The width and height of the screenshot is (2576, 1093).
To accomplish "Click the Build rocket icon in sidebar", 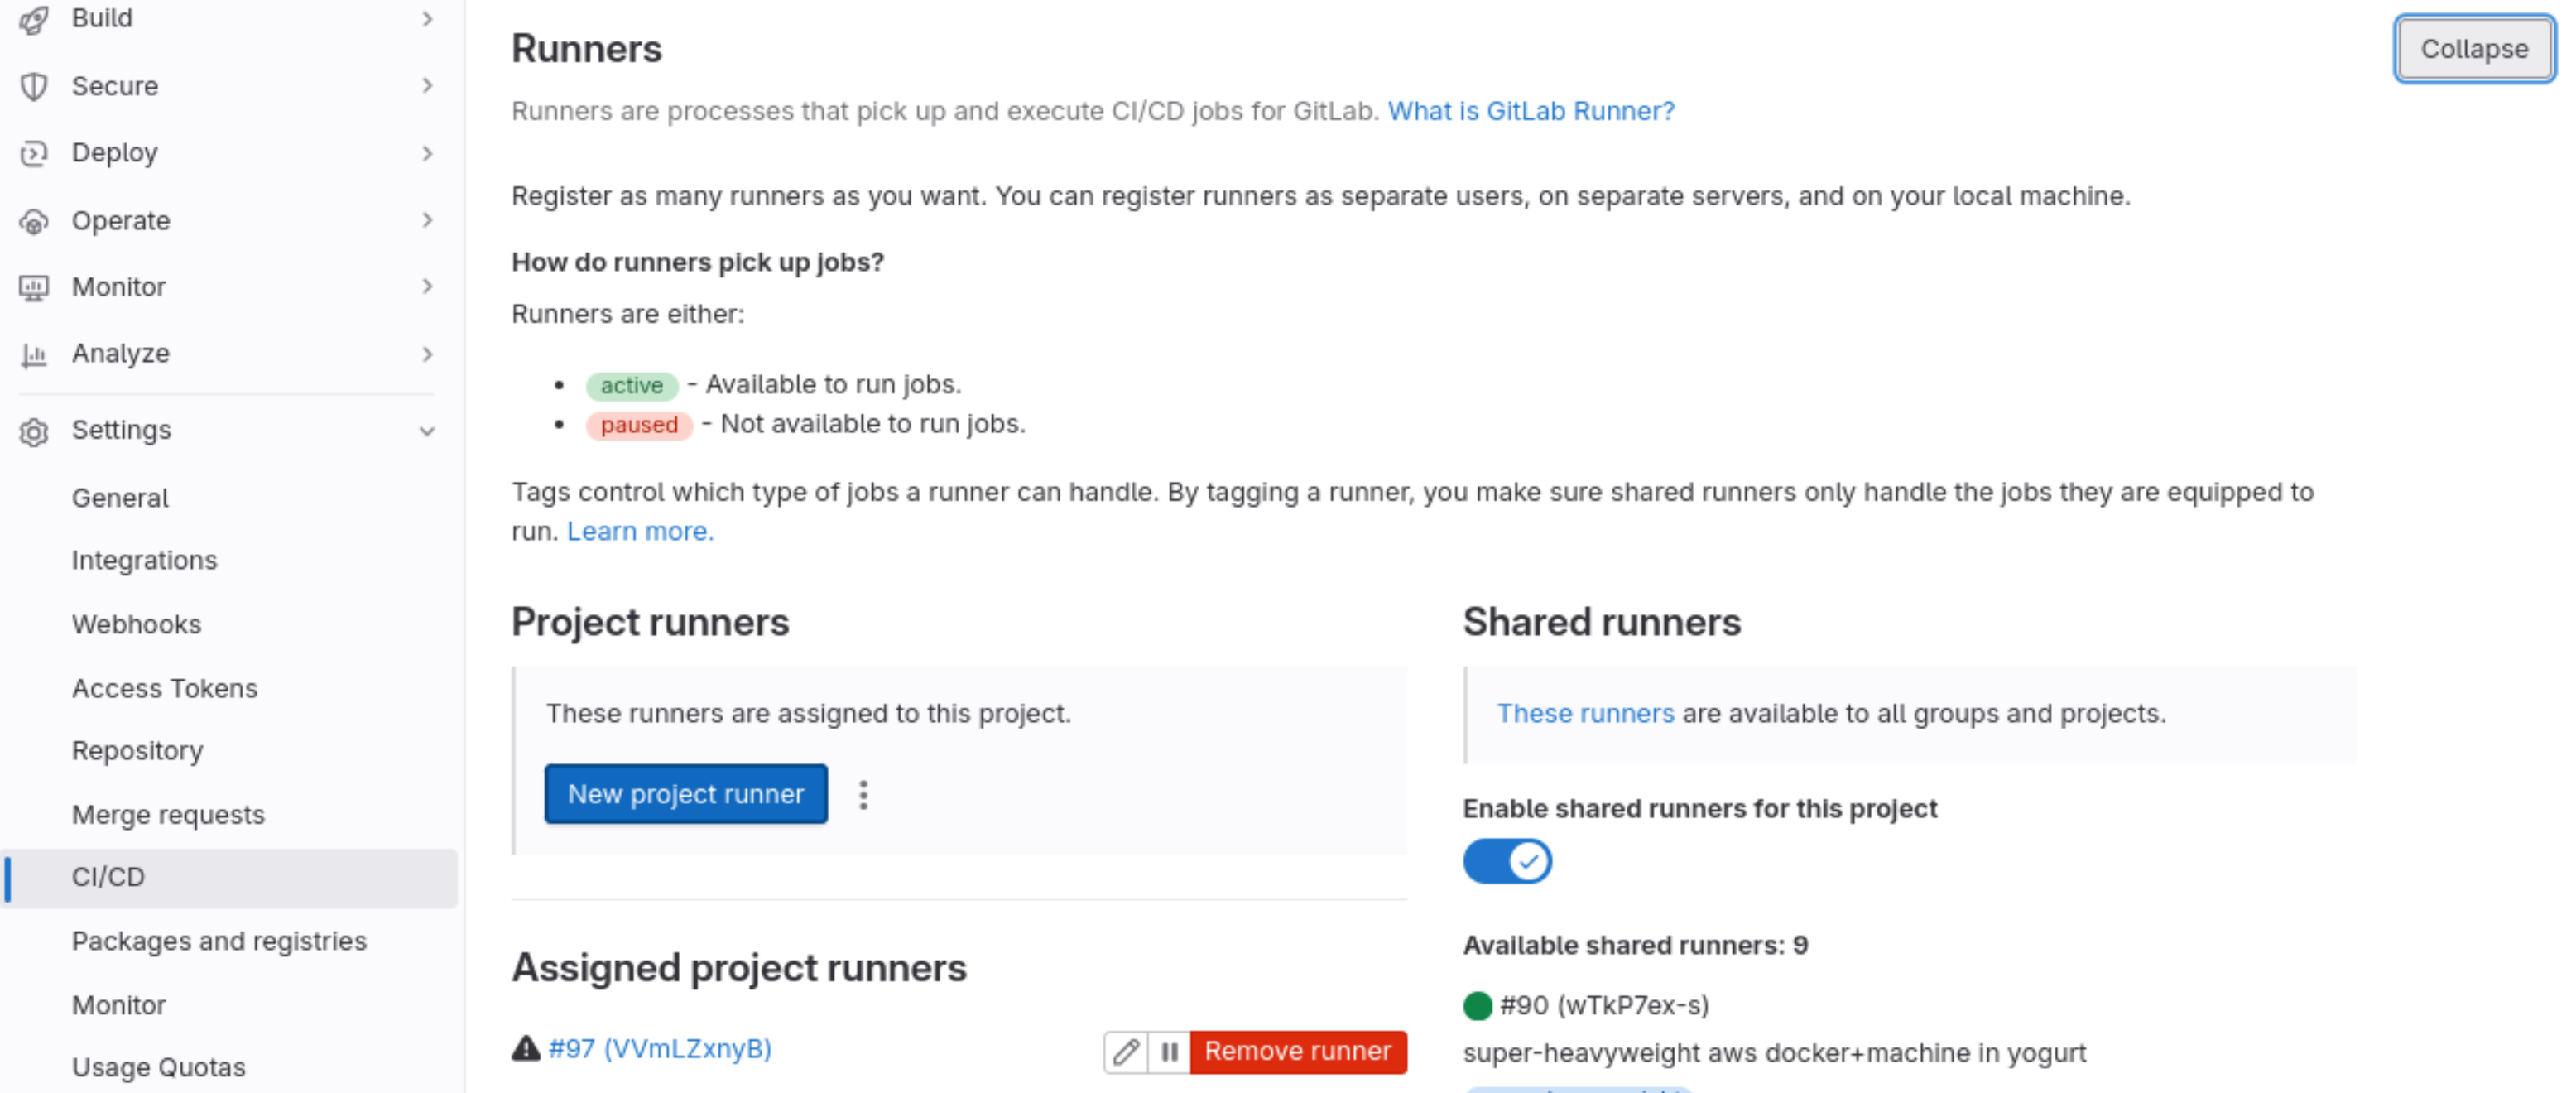I will pos(34,19).
